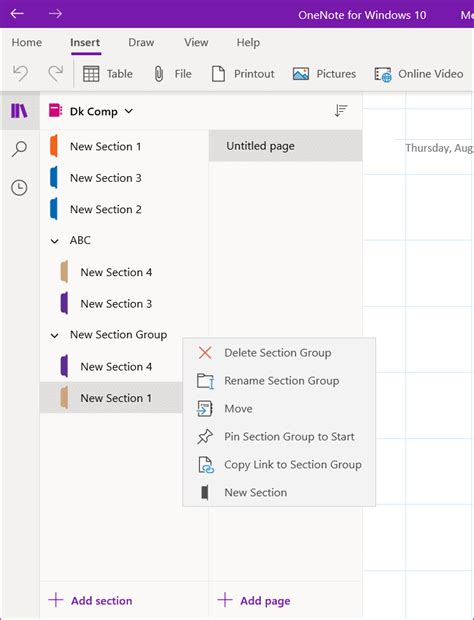Click the New Section icon in context menu
This screenshot has width=474, height=620.
pos(204,493)
